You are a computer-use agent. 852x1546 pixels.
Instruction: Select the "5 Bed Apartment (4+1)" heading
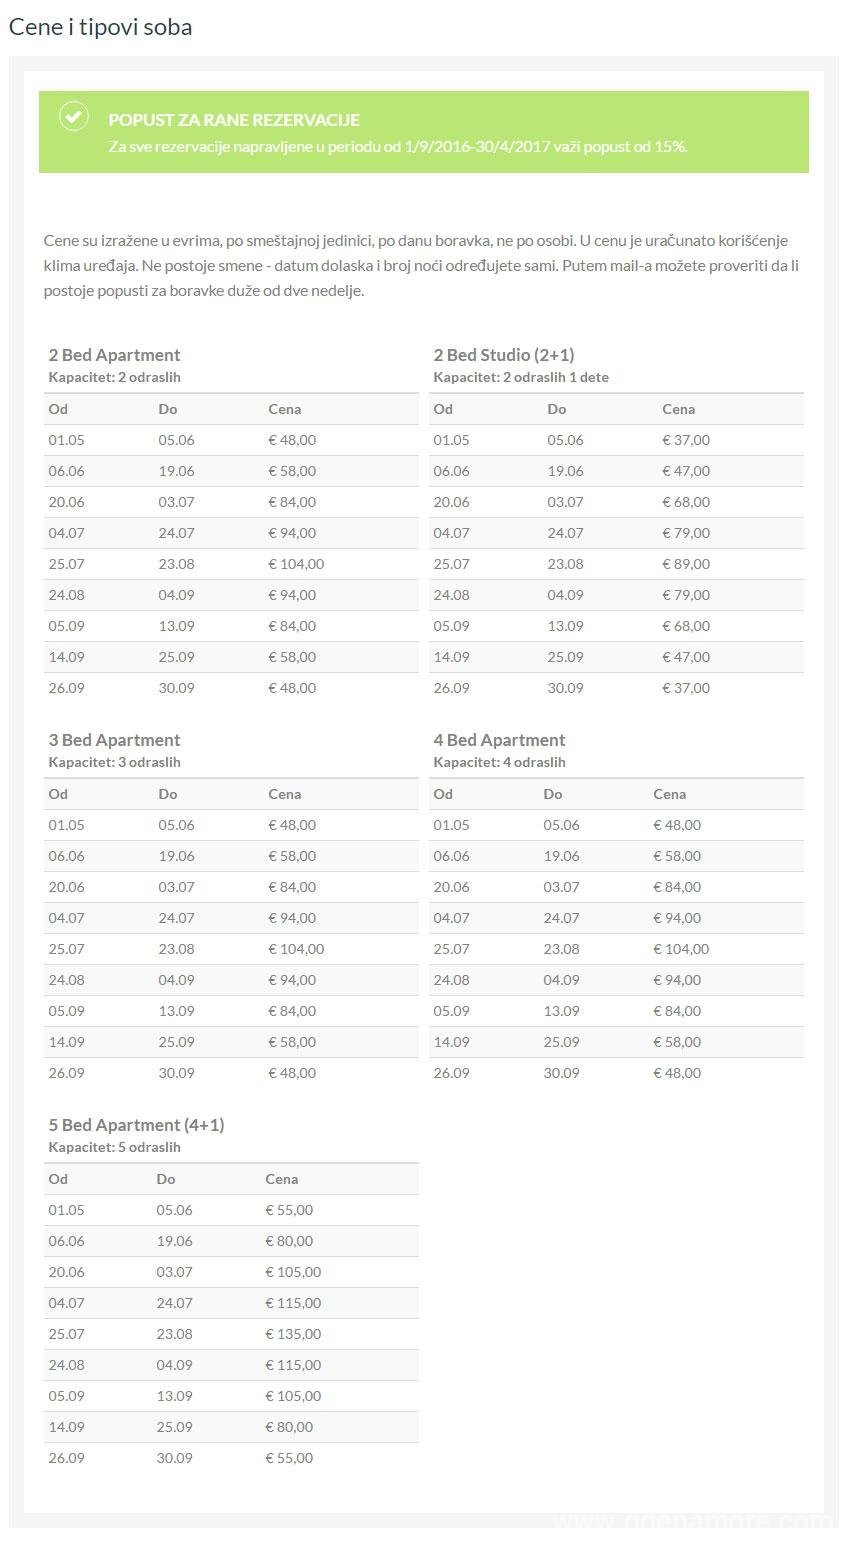coord(136,1125)
